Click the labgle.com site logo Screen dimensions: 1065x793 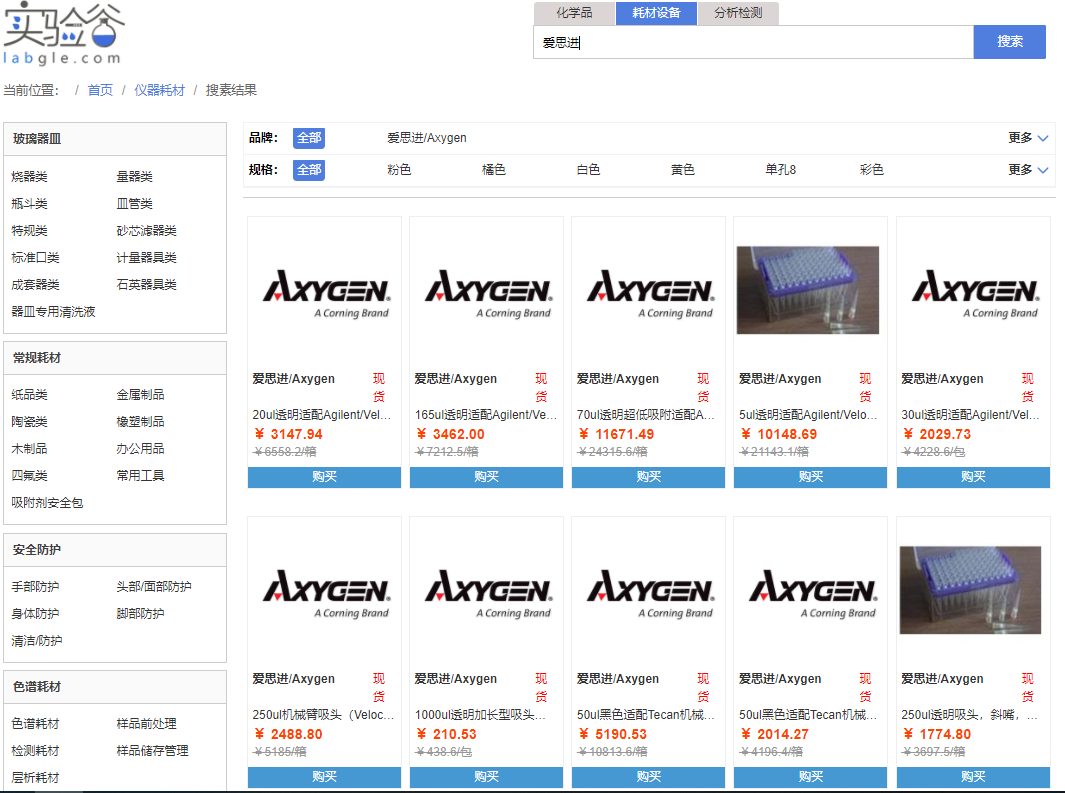(63, 34)
